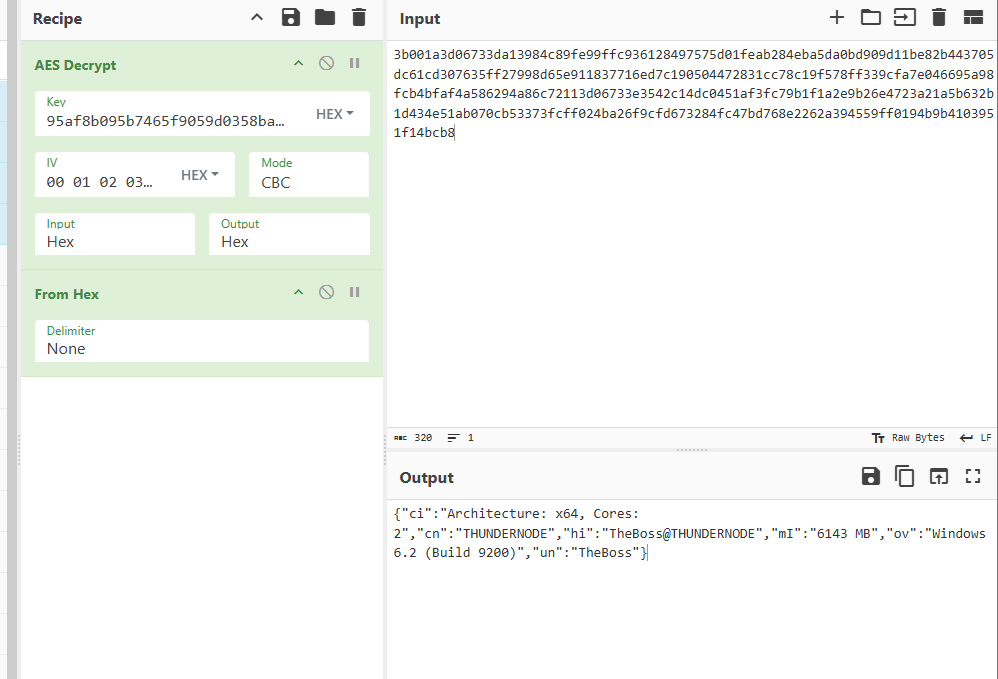This screenshot has width=998, height=679.
Task: Disable the AES Decrypt operation
Action: pos(326,64)
